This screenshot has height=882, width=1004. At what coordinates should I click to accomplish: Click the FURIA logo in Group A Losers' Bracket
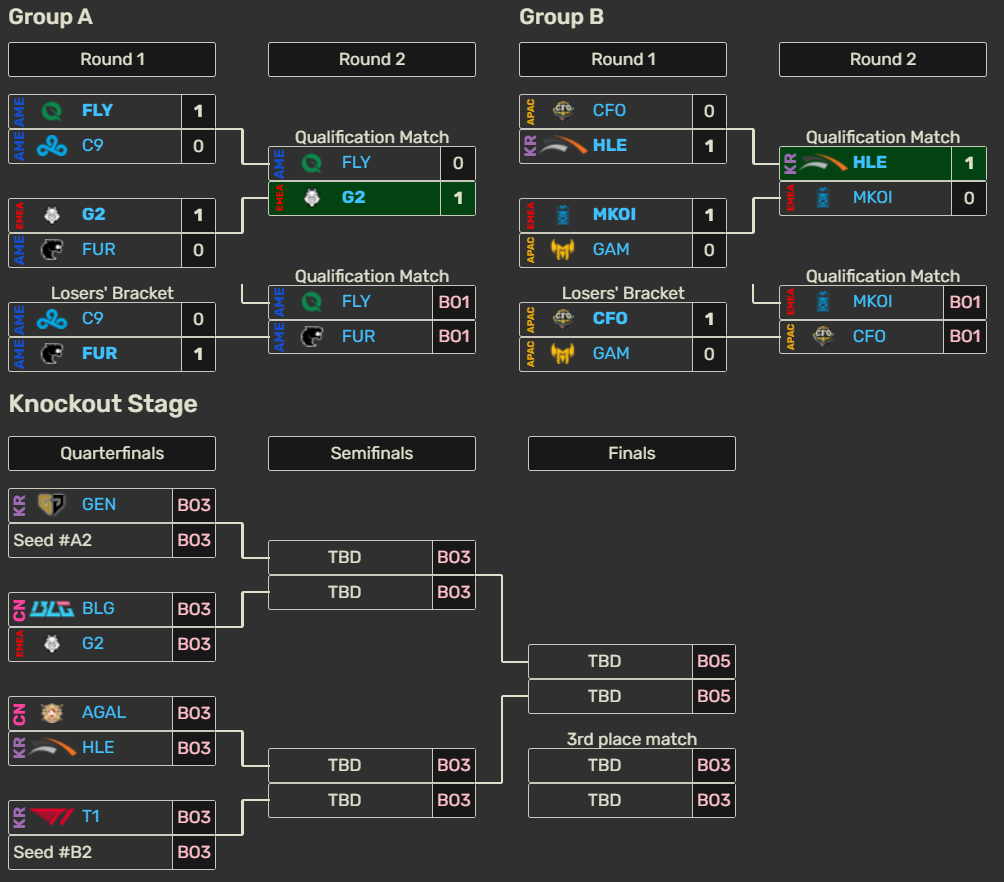(x=52, y=354)
